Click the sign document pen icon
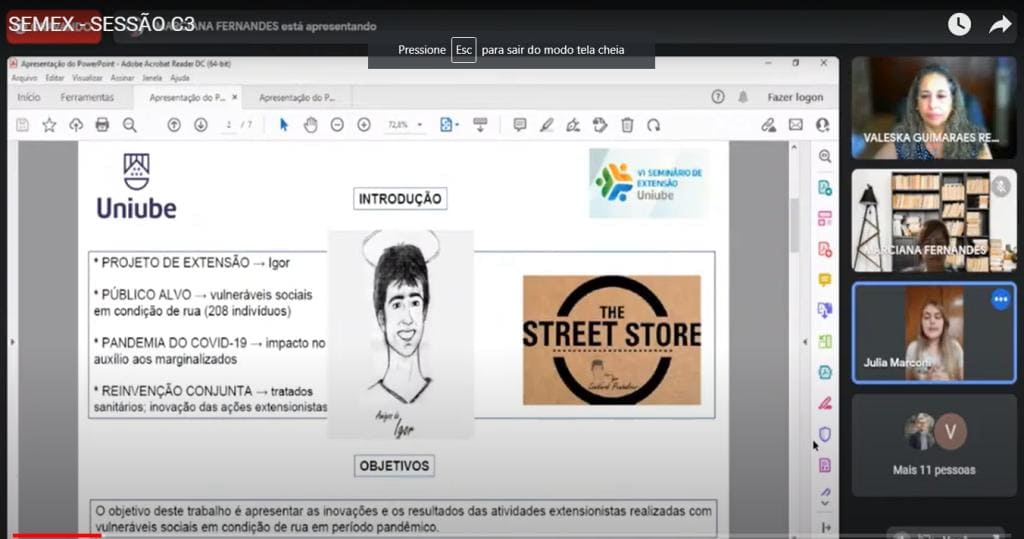This screenshot has width=1024, height=539. pos(573,125)
